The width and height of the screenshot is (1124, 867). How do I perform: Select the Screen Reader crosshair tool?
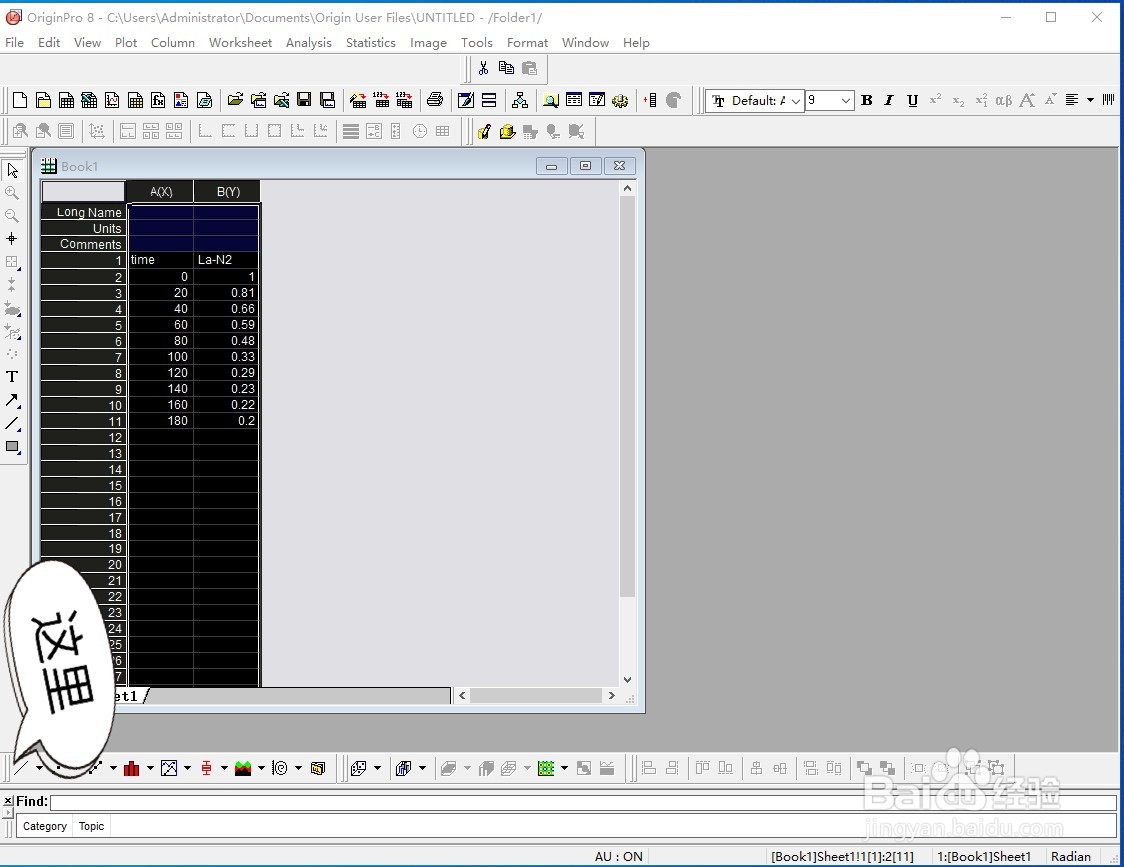(x=12, y=239)
